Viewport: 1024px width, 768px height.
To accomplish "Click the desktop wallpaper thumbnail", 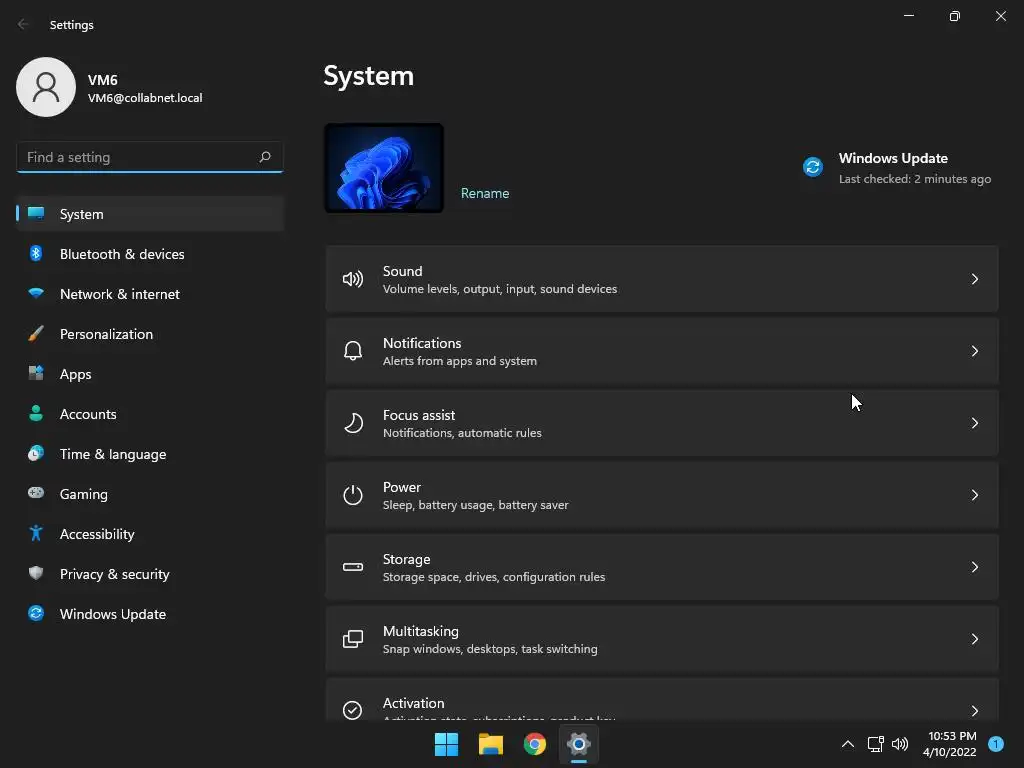I will (384, 168).
